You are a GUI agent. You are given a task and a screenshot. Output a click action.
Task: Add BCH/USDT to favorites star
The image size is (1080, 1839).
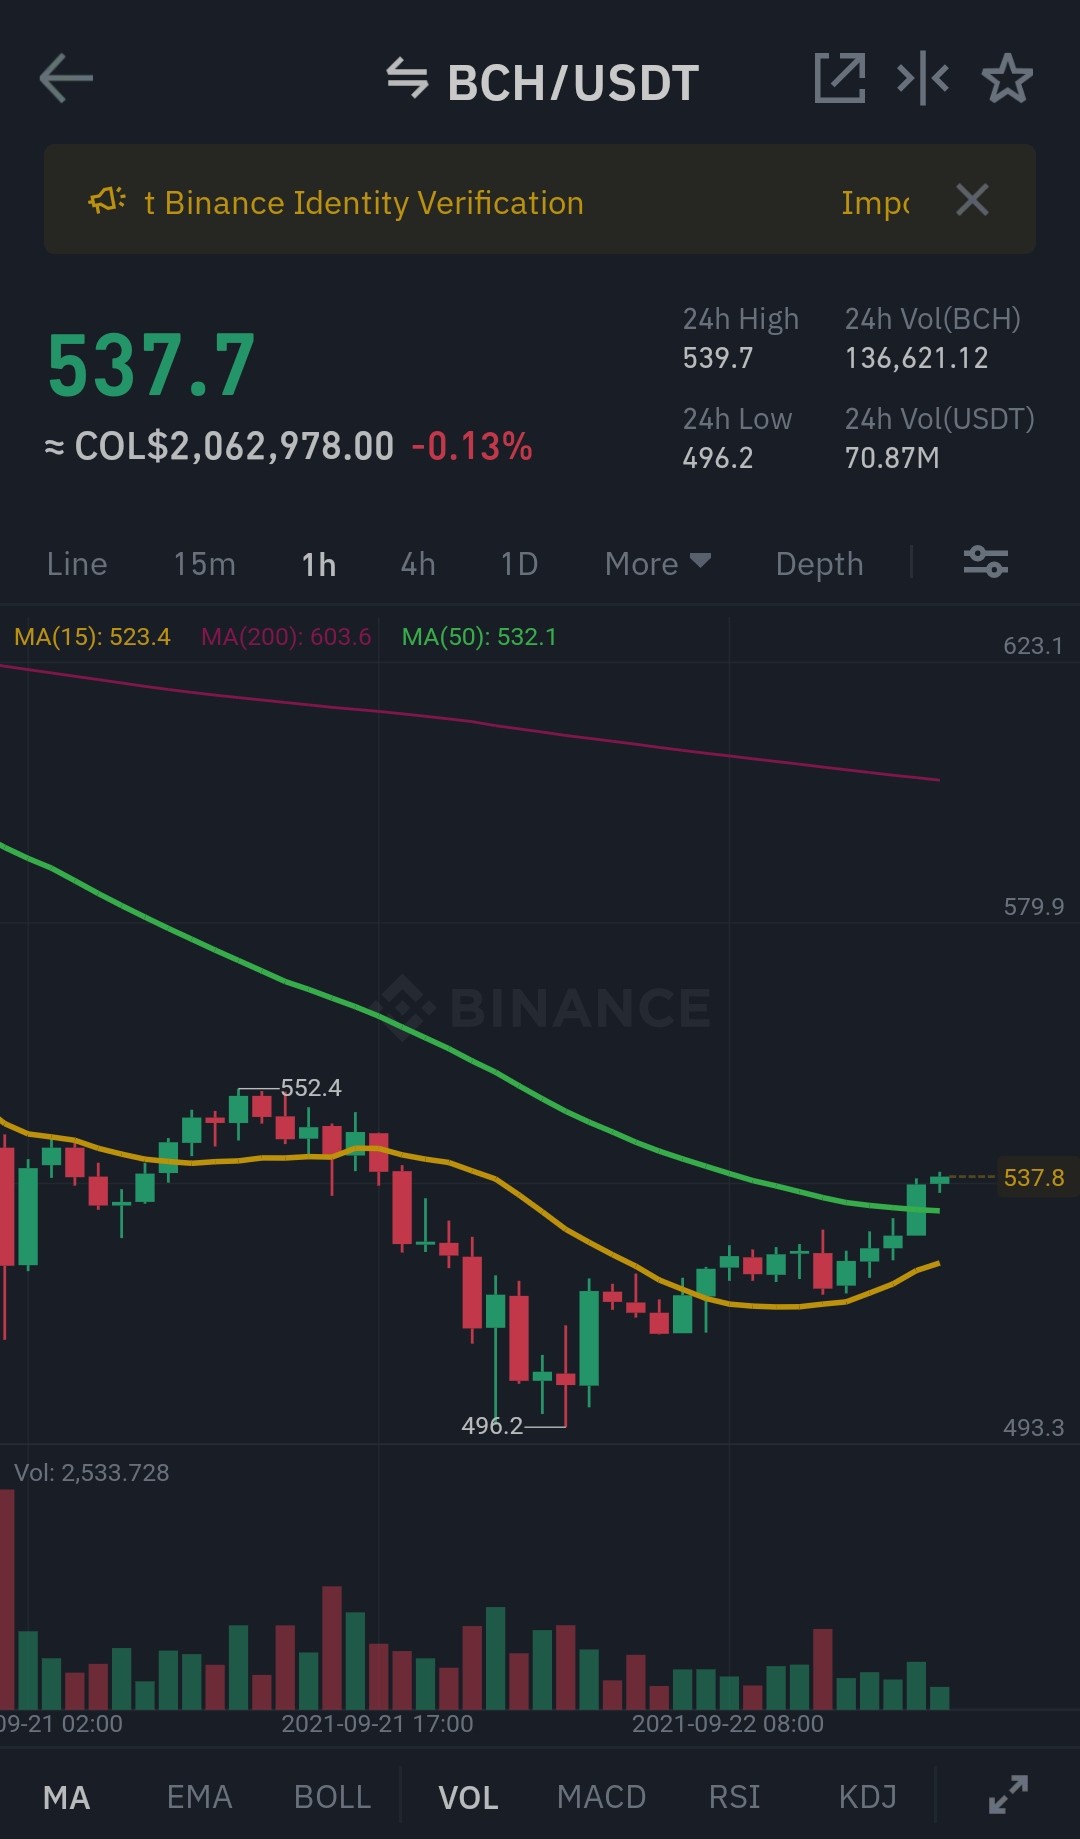pos(1007,79)
